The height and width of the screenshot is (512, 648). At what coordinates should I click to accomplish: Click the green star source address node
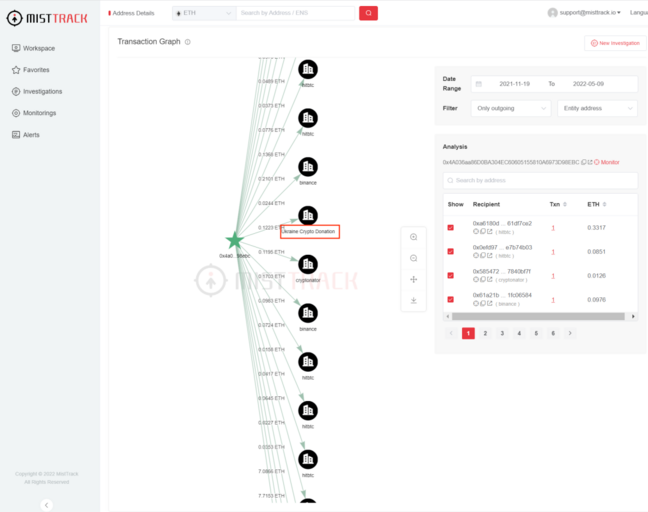(x=234, y=240)
